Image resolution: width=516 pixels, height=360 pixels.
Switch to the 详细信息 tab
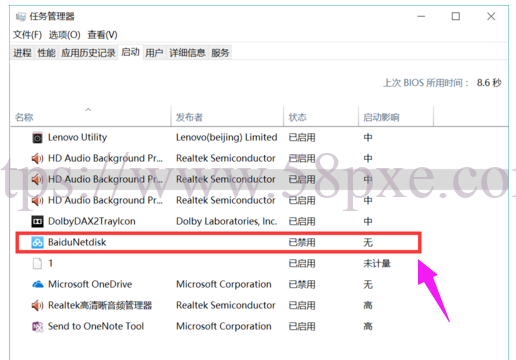pyautogui.click(x=187, y=53)
